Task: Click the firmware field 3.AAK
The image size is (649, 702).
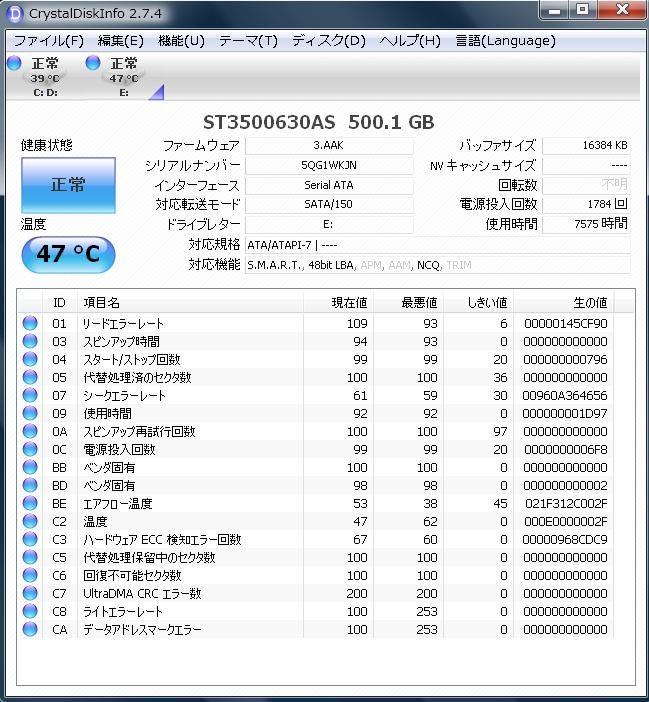Action: (329, 146)
